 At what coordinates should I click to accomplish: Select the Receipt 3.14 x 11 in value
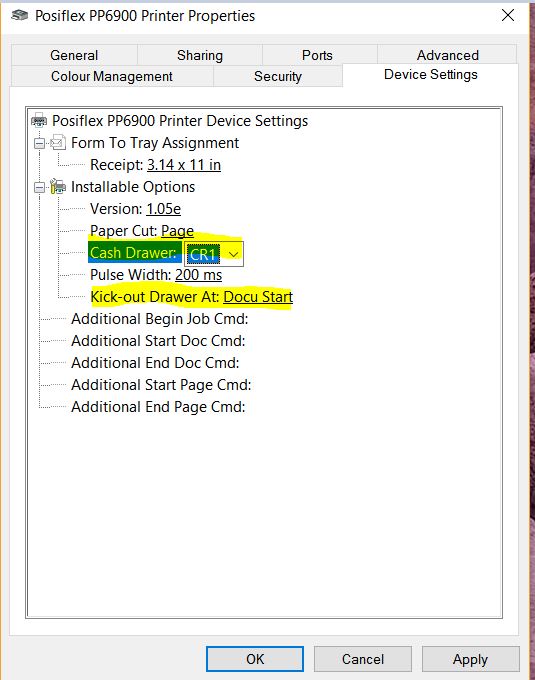click(x=184, y=165)
